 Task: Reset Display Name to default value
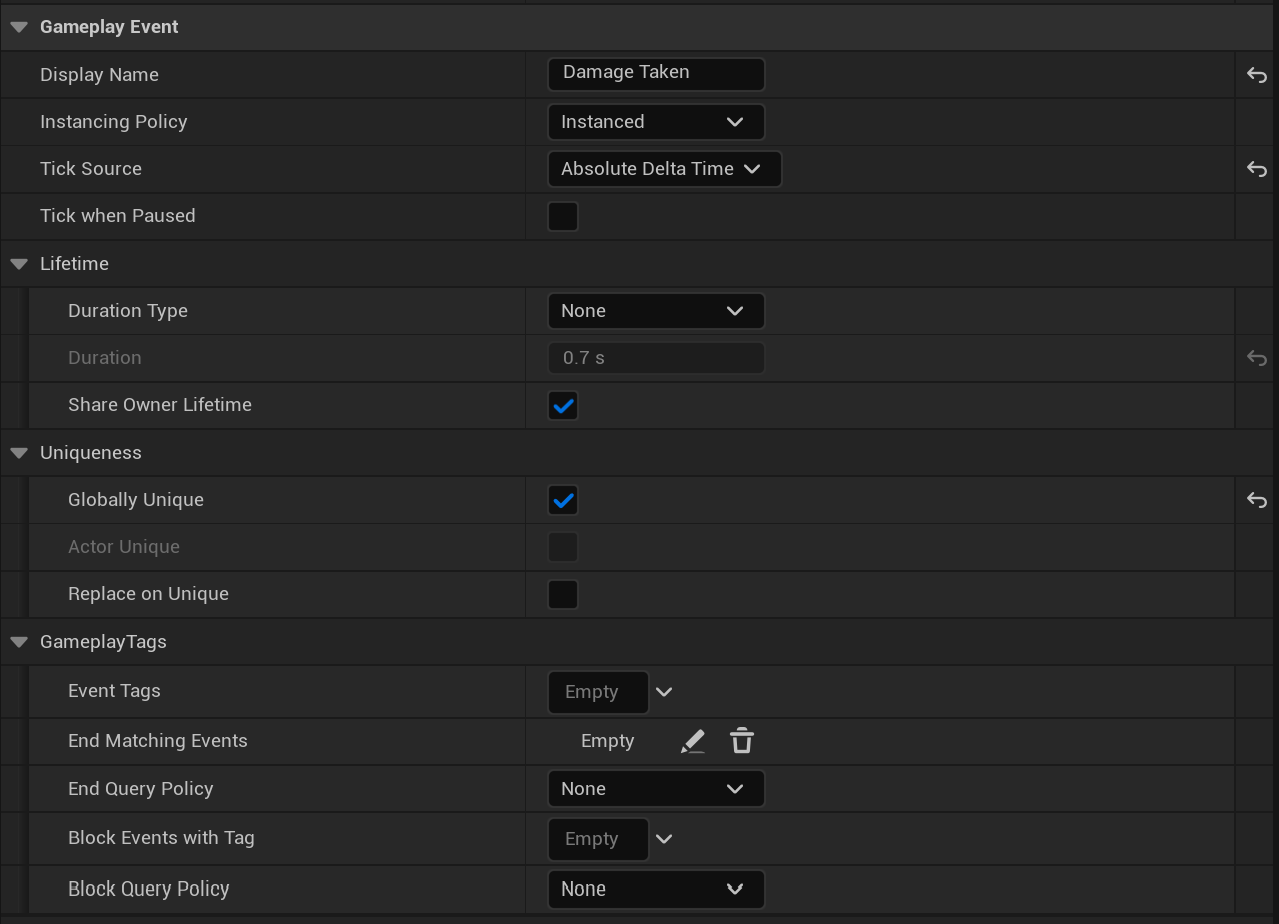(x=1257, y=75)
